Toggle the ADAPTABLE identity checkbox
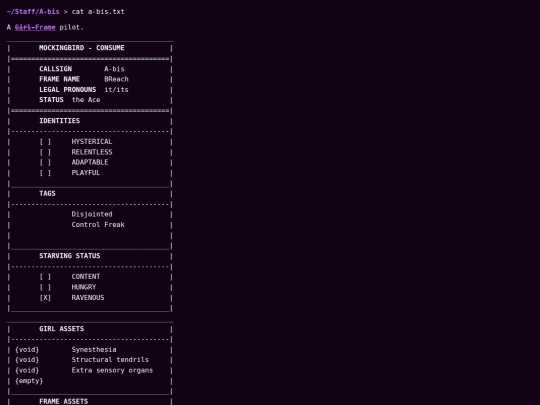 click(x=45, y=162)
